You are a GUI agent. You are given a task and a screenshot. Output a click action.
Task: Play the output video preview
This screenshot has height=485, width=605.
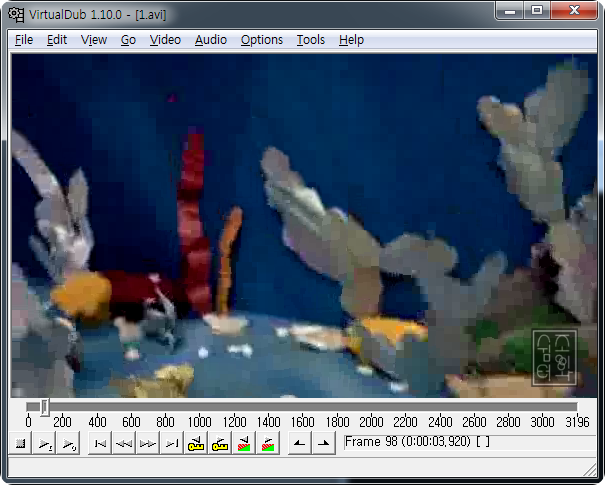(x=68, y=443)
